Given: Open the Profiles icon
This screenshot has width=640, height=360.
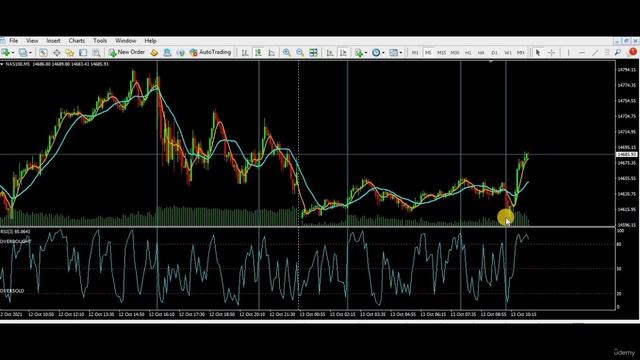Looking at the screenshot, I should click(x=22, y=53).
